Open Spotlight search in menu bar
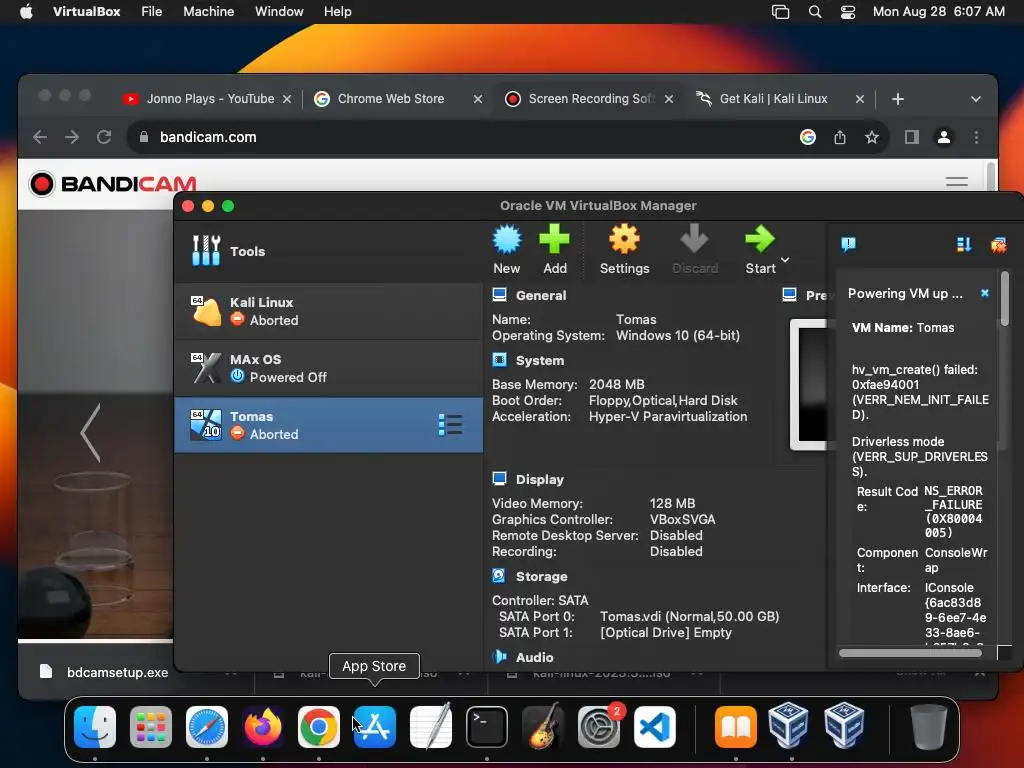Image resolution: width=1024 pixels, height=768 pixels. (x=814, y=12)
